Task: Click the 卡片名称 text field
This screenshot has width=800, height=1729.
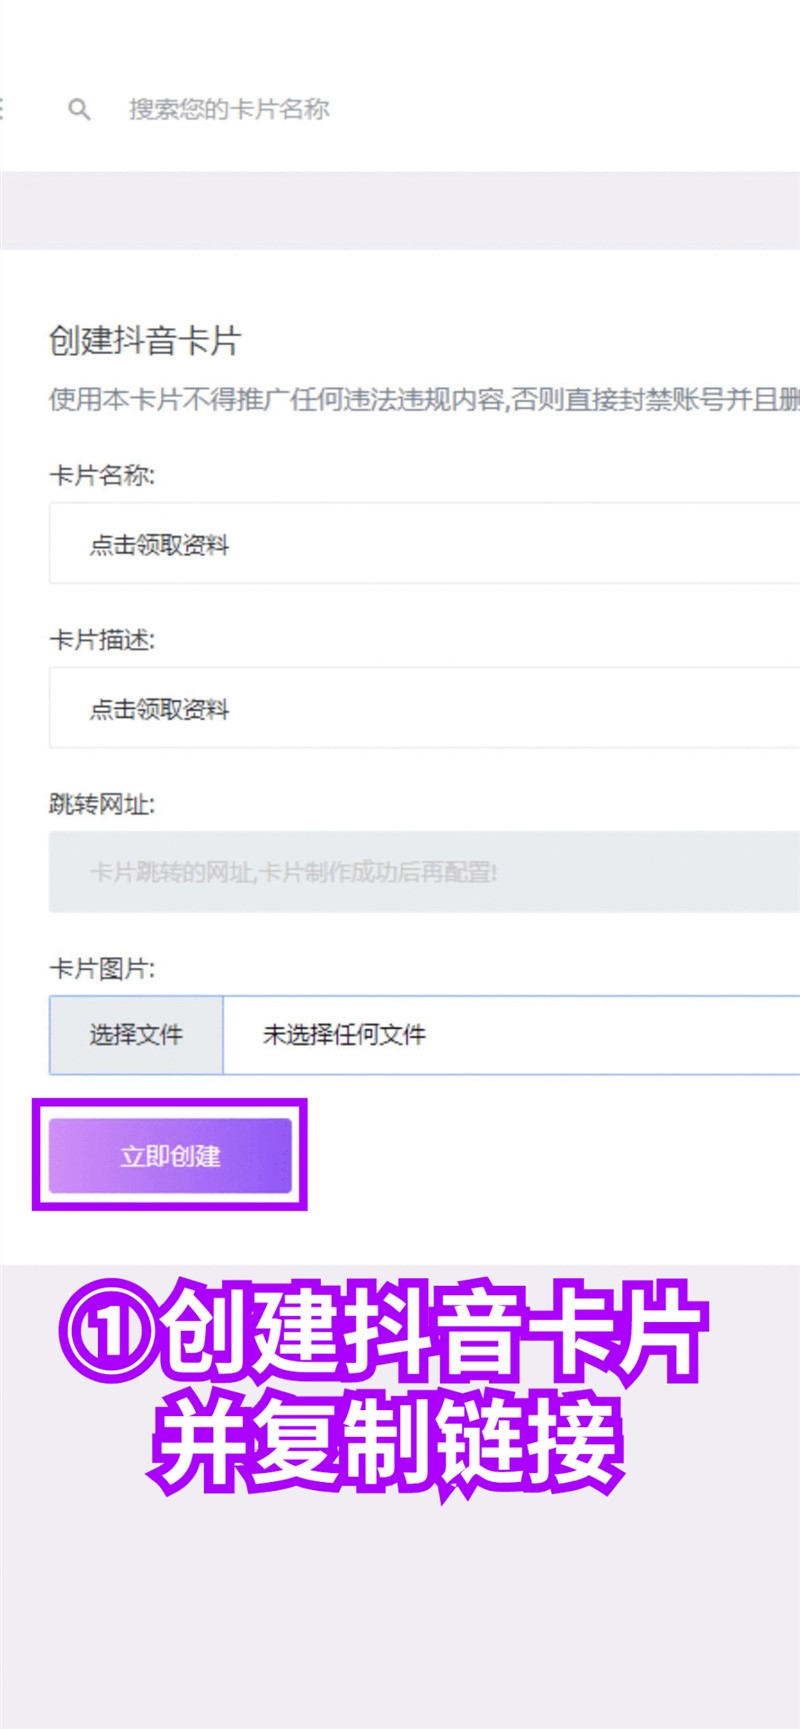Action: pos(424,543)
